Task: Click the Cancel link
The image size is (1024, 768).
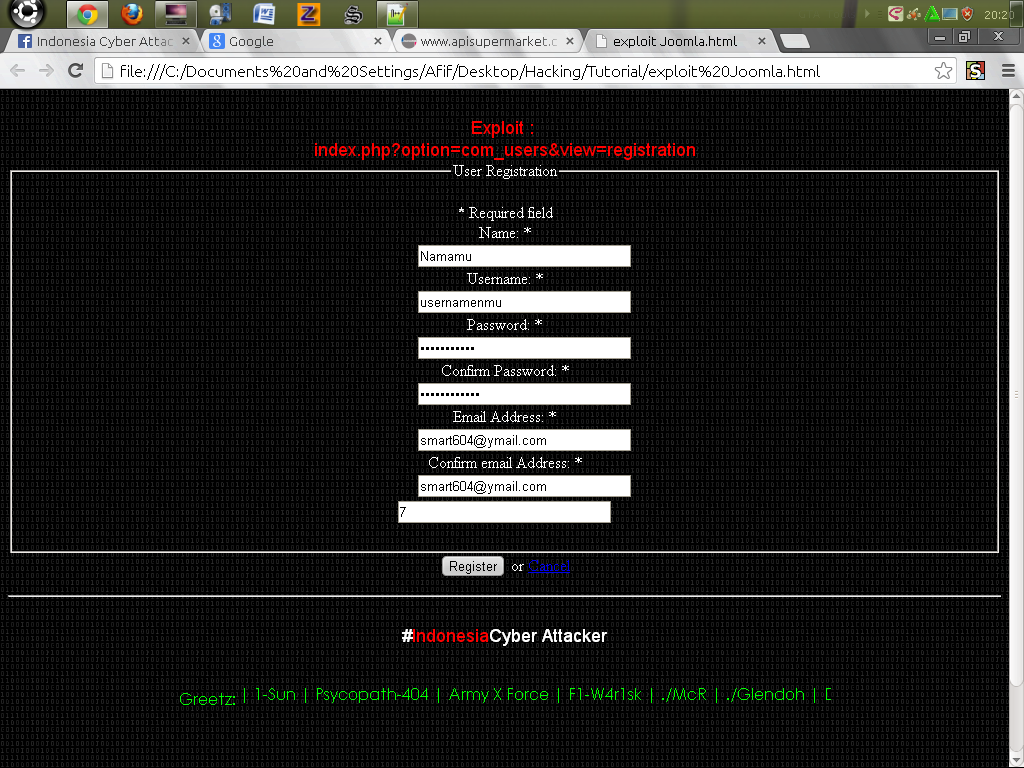Action: click(549, 566)
